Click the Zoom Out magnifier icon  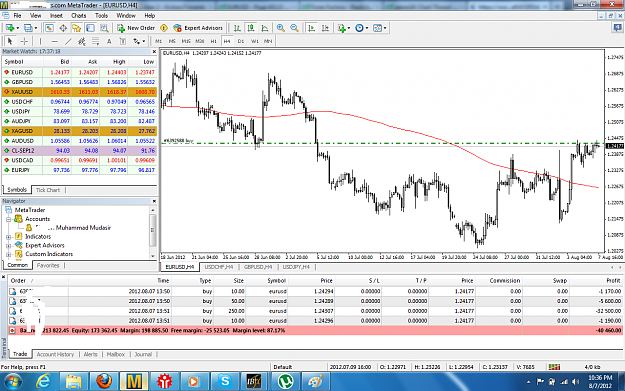(x=294, y=28)
